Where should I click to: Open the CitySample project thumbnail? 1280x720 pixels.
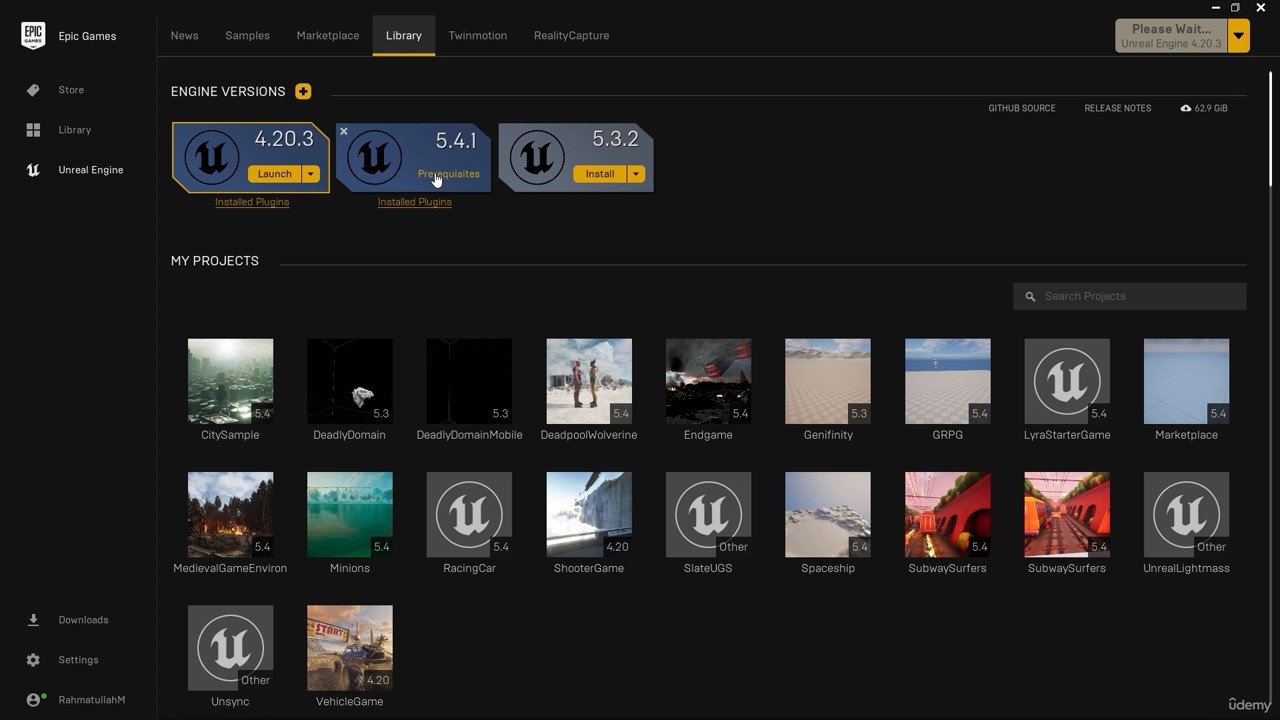(x=230, y=381)
